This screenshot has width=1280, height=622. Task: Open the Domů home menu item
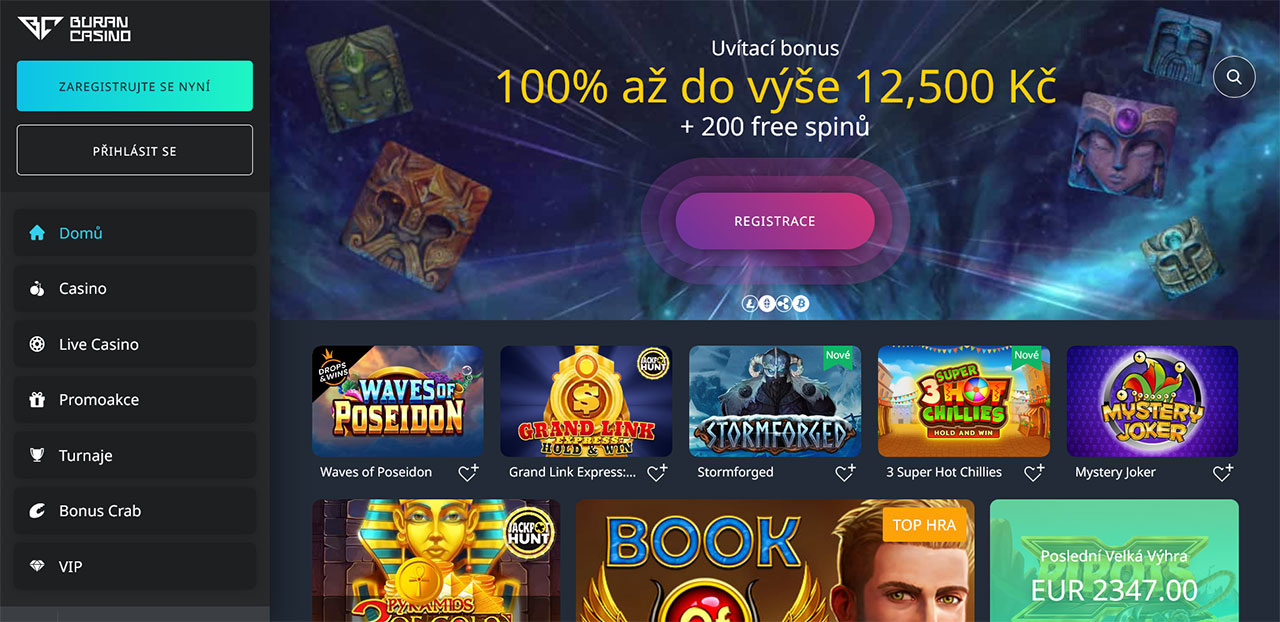coord(135,233)
